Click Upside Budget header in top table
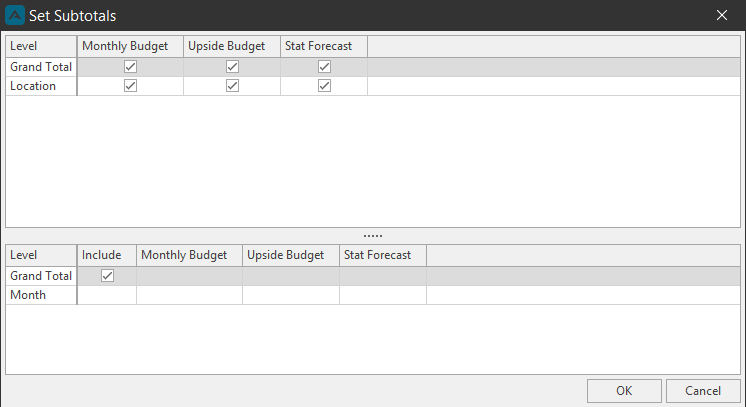This screenshot has width=746, height=407. coord(232,46)
